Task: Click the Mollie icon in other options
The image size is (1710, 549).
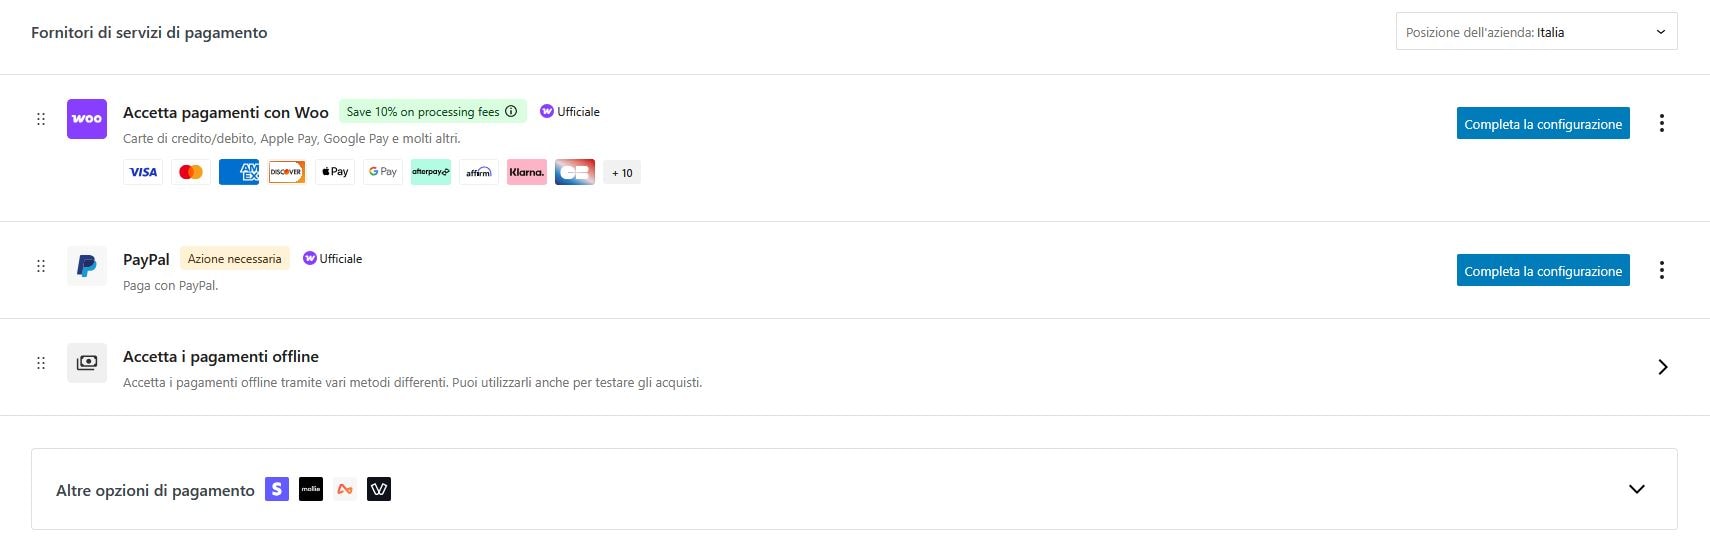Action: click(x=311, y=489)
